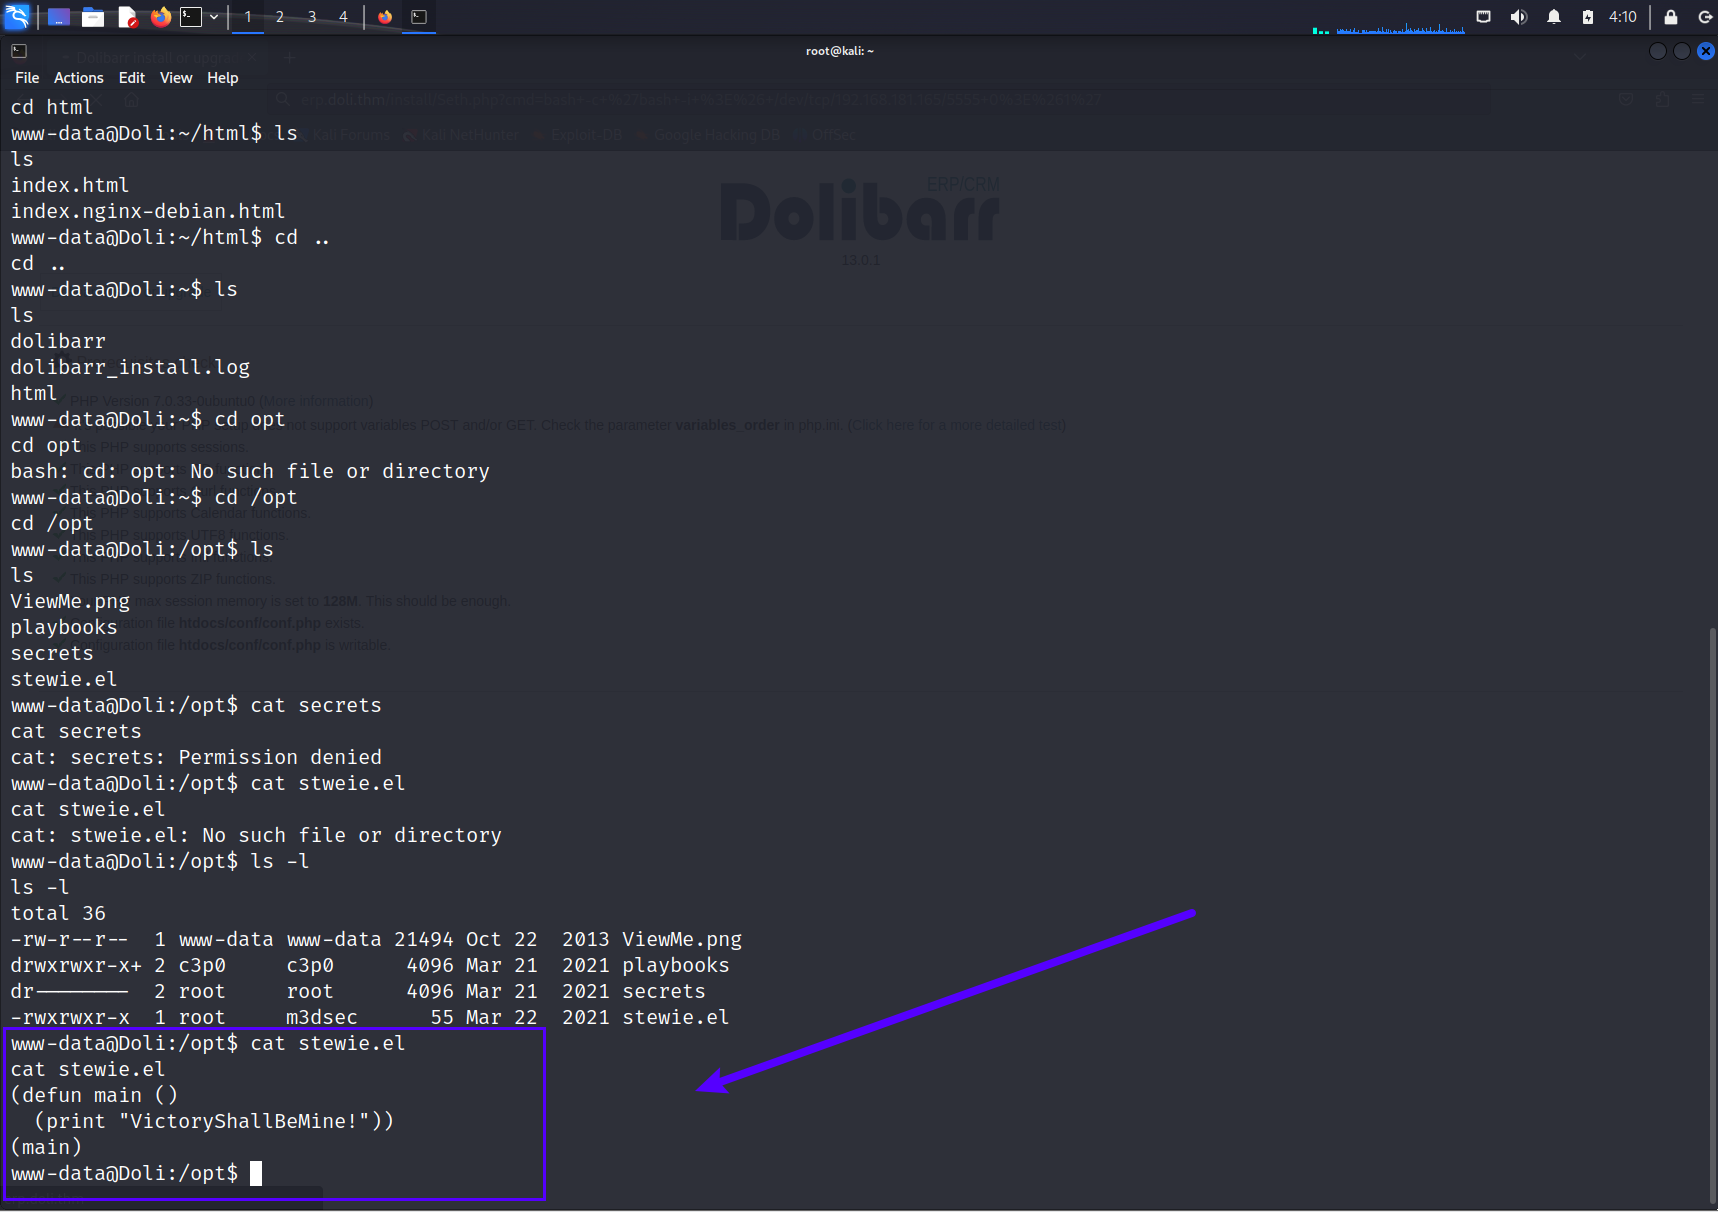Launch Firefox from the panel launcher

click(160, 17)
